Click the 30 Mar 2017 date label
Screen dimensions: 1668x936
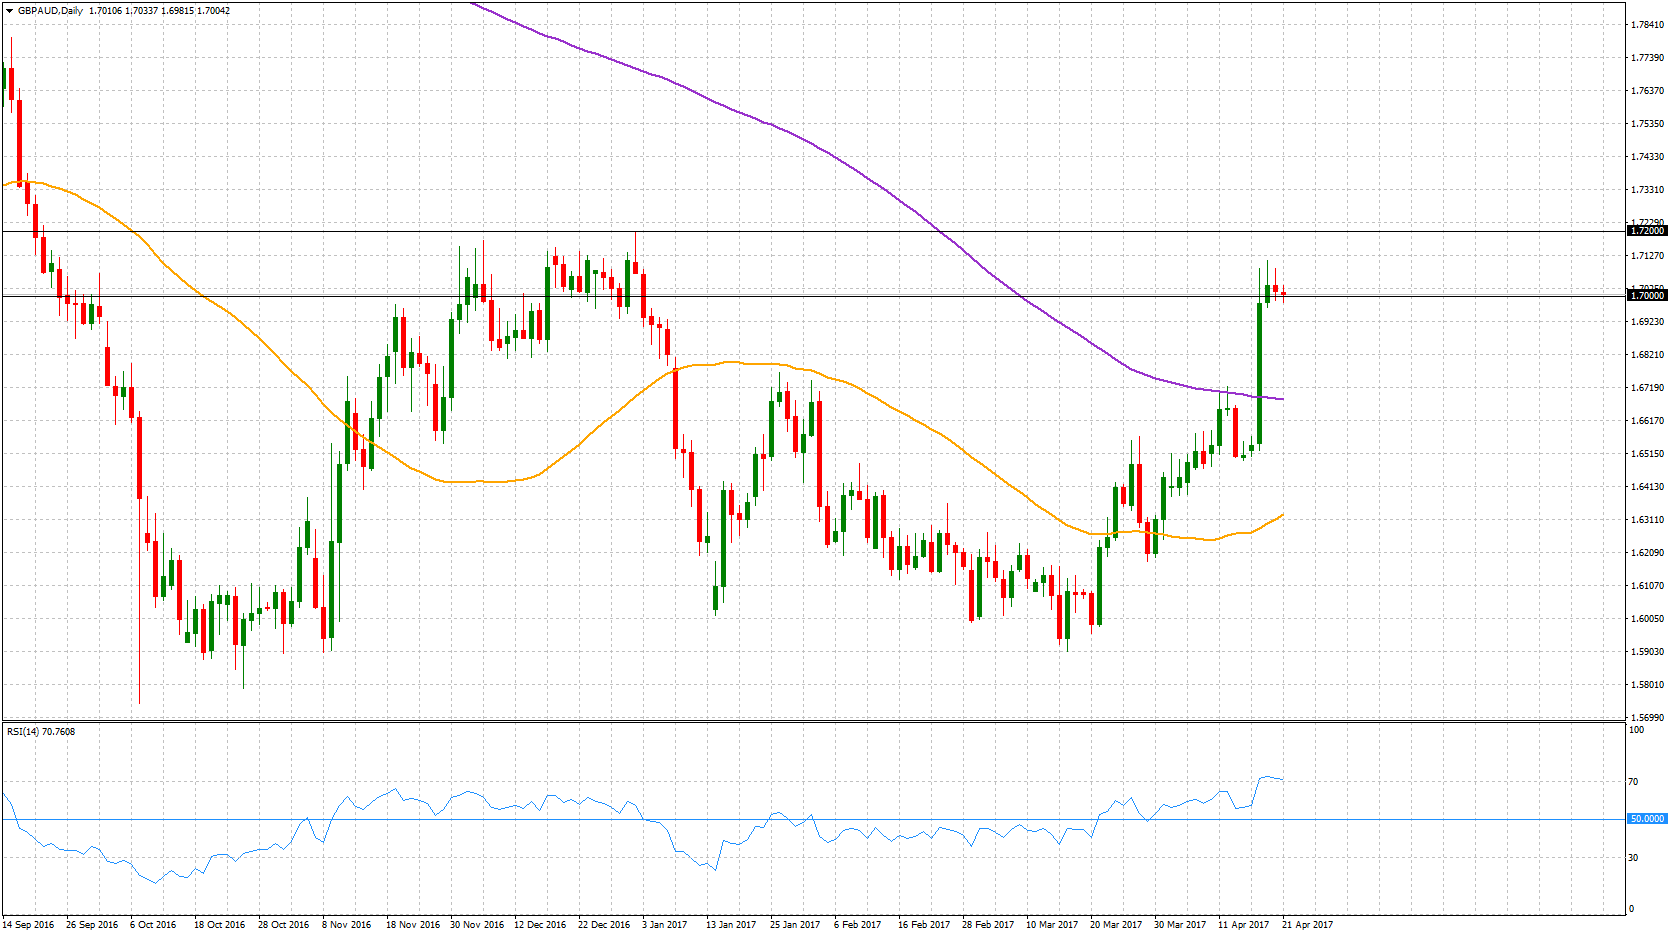click(x=1180, y=925)
